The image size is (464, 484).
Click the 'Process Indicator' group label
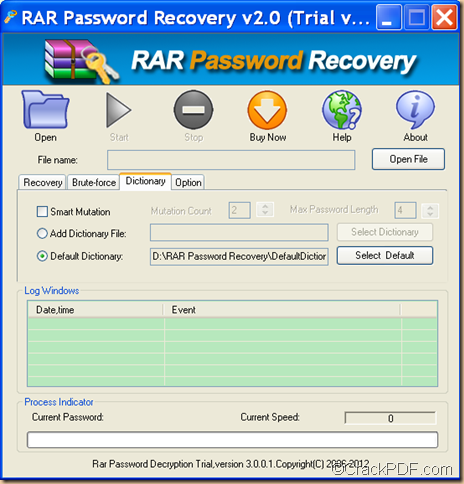pos(59,402)
